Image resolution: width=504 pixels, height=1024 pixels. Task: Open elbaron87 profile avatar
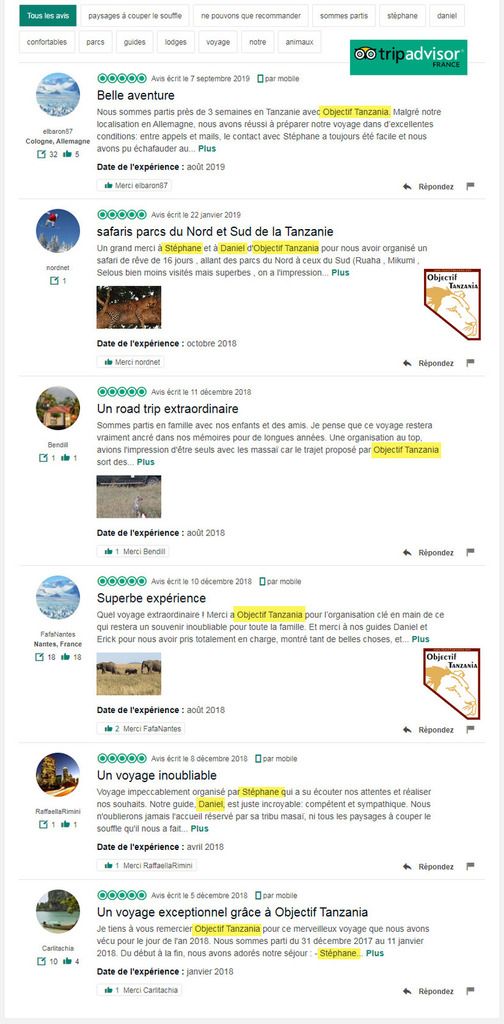(58, 95)
